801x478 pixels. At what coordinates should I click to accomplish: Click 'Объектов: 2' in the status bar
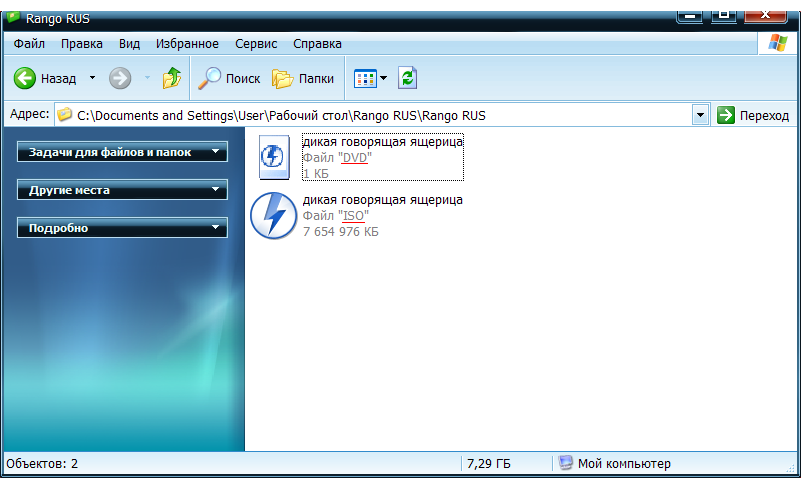[42, 464]
